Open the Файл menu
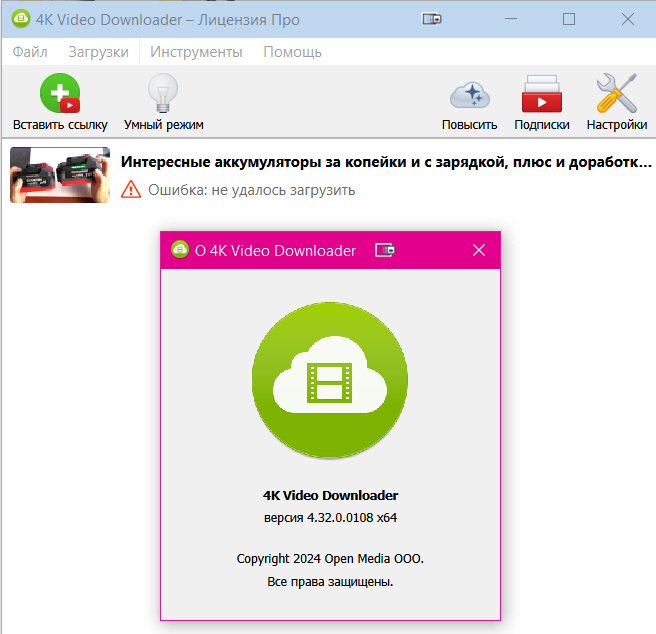 pyautogui.click(x=30, y=52)
